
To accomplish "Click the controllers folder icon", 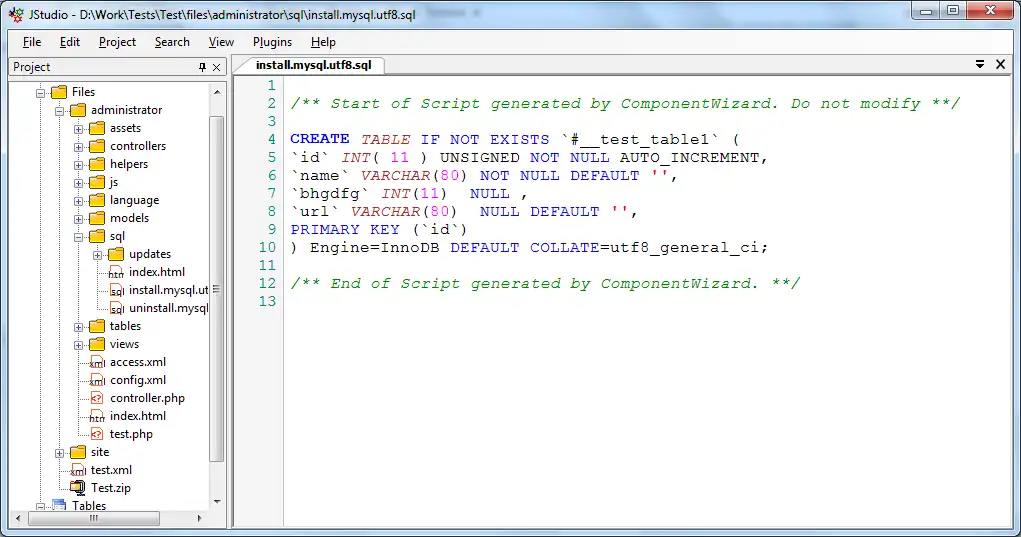I will (x=97, y=146).
